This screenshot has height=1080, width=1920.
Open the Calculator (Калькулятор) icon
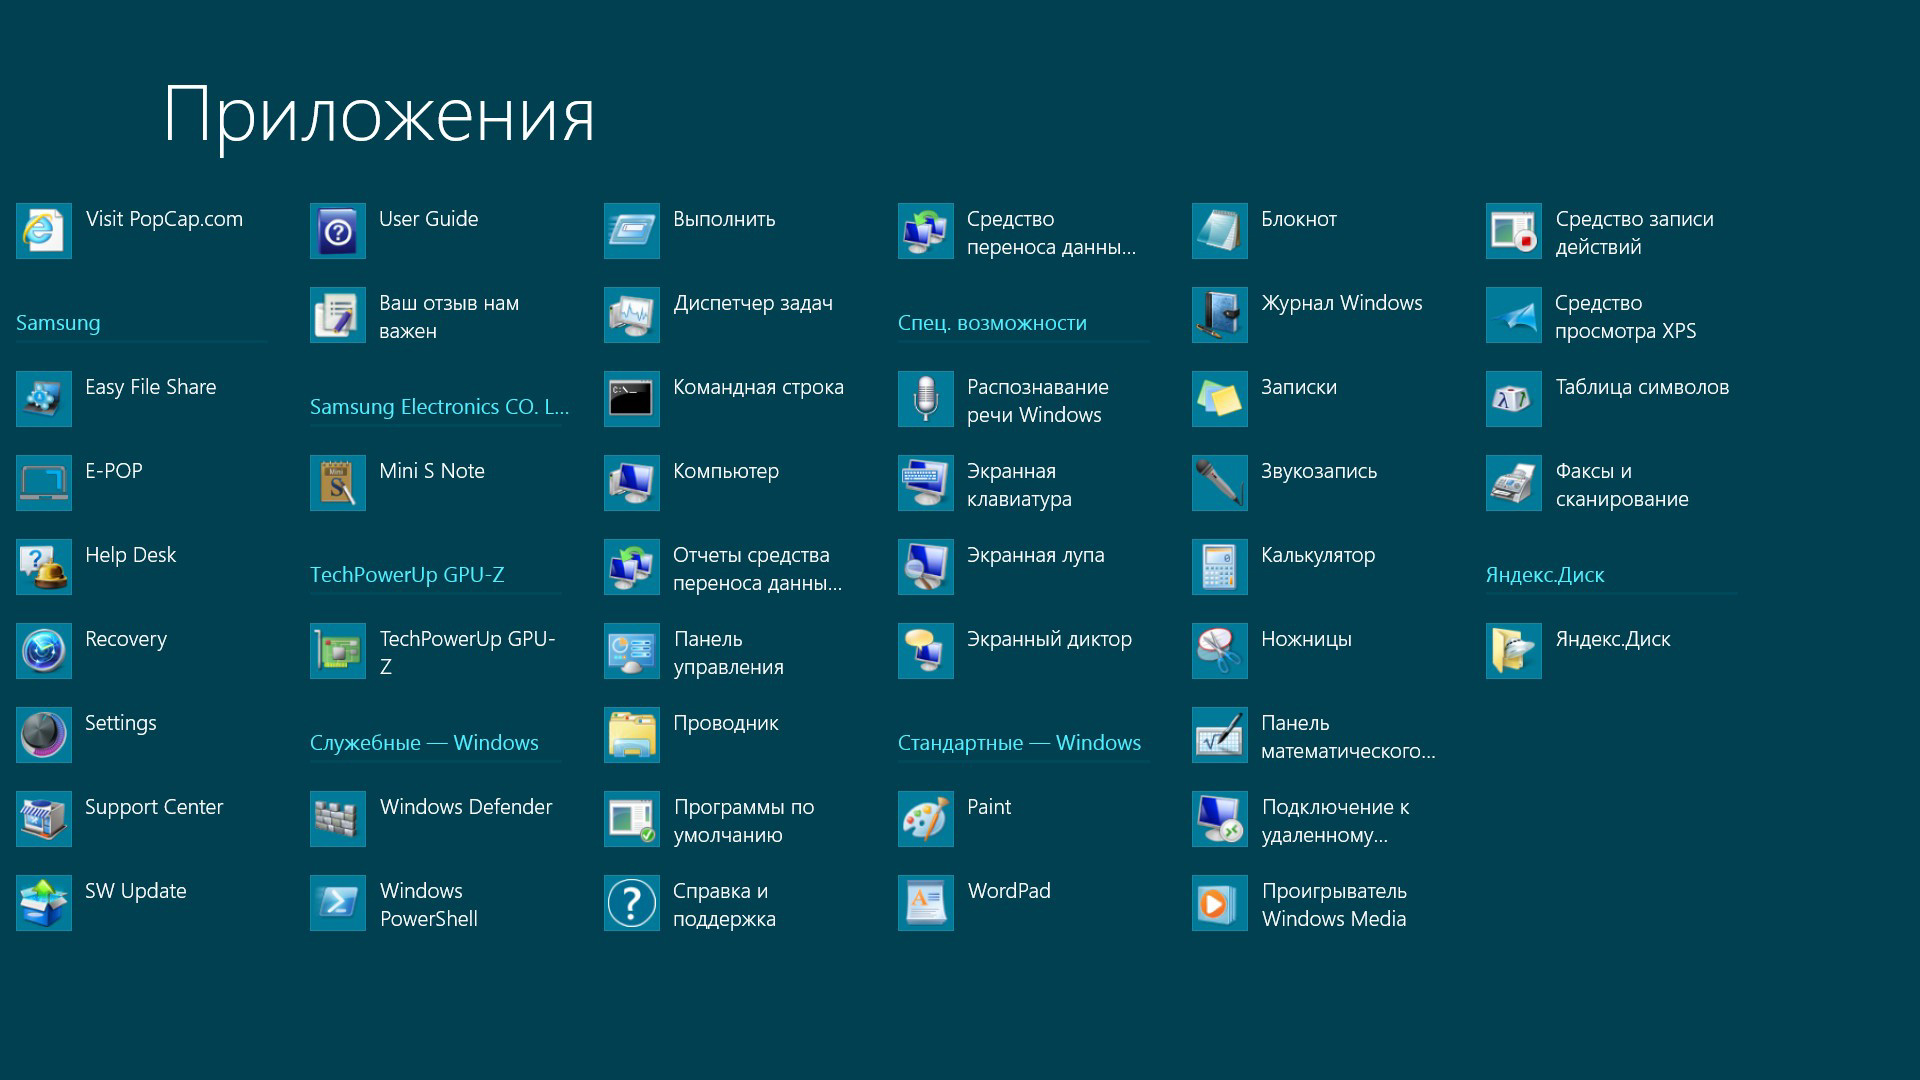1219,567
